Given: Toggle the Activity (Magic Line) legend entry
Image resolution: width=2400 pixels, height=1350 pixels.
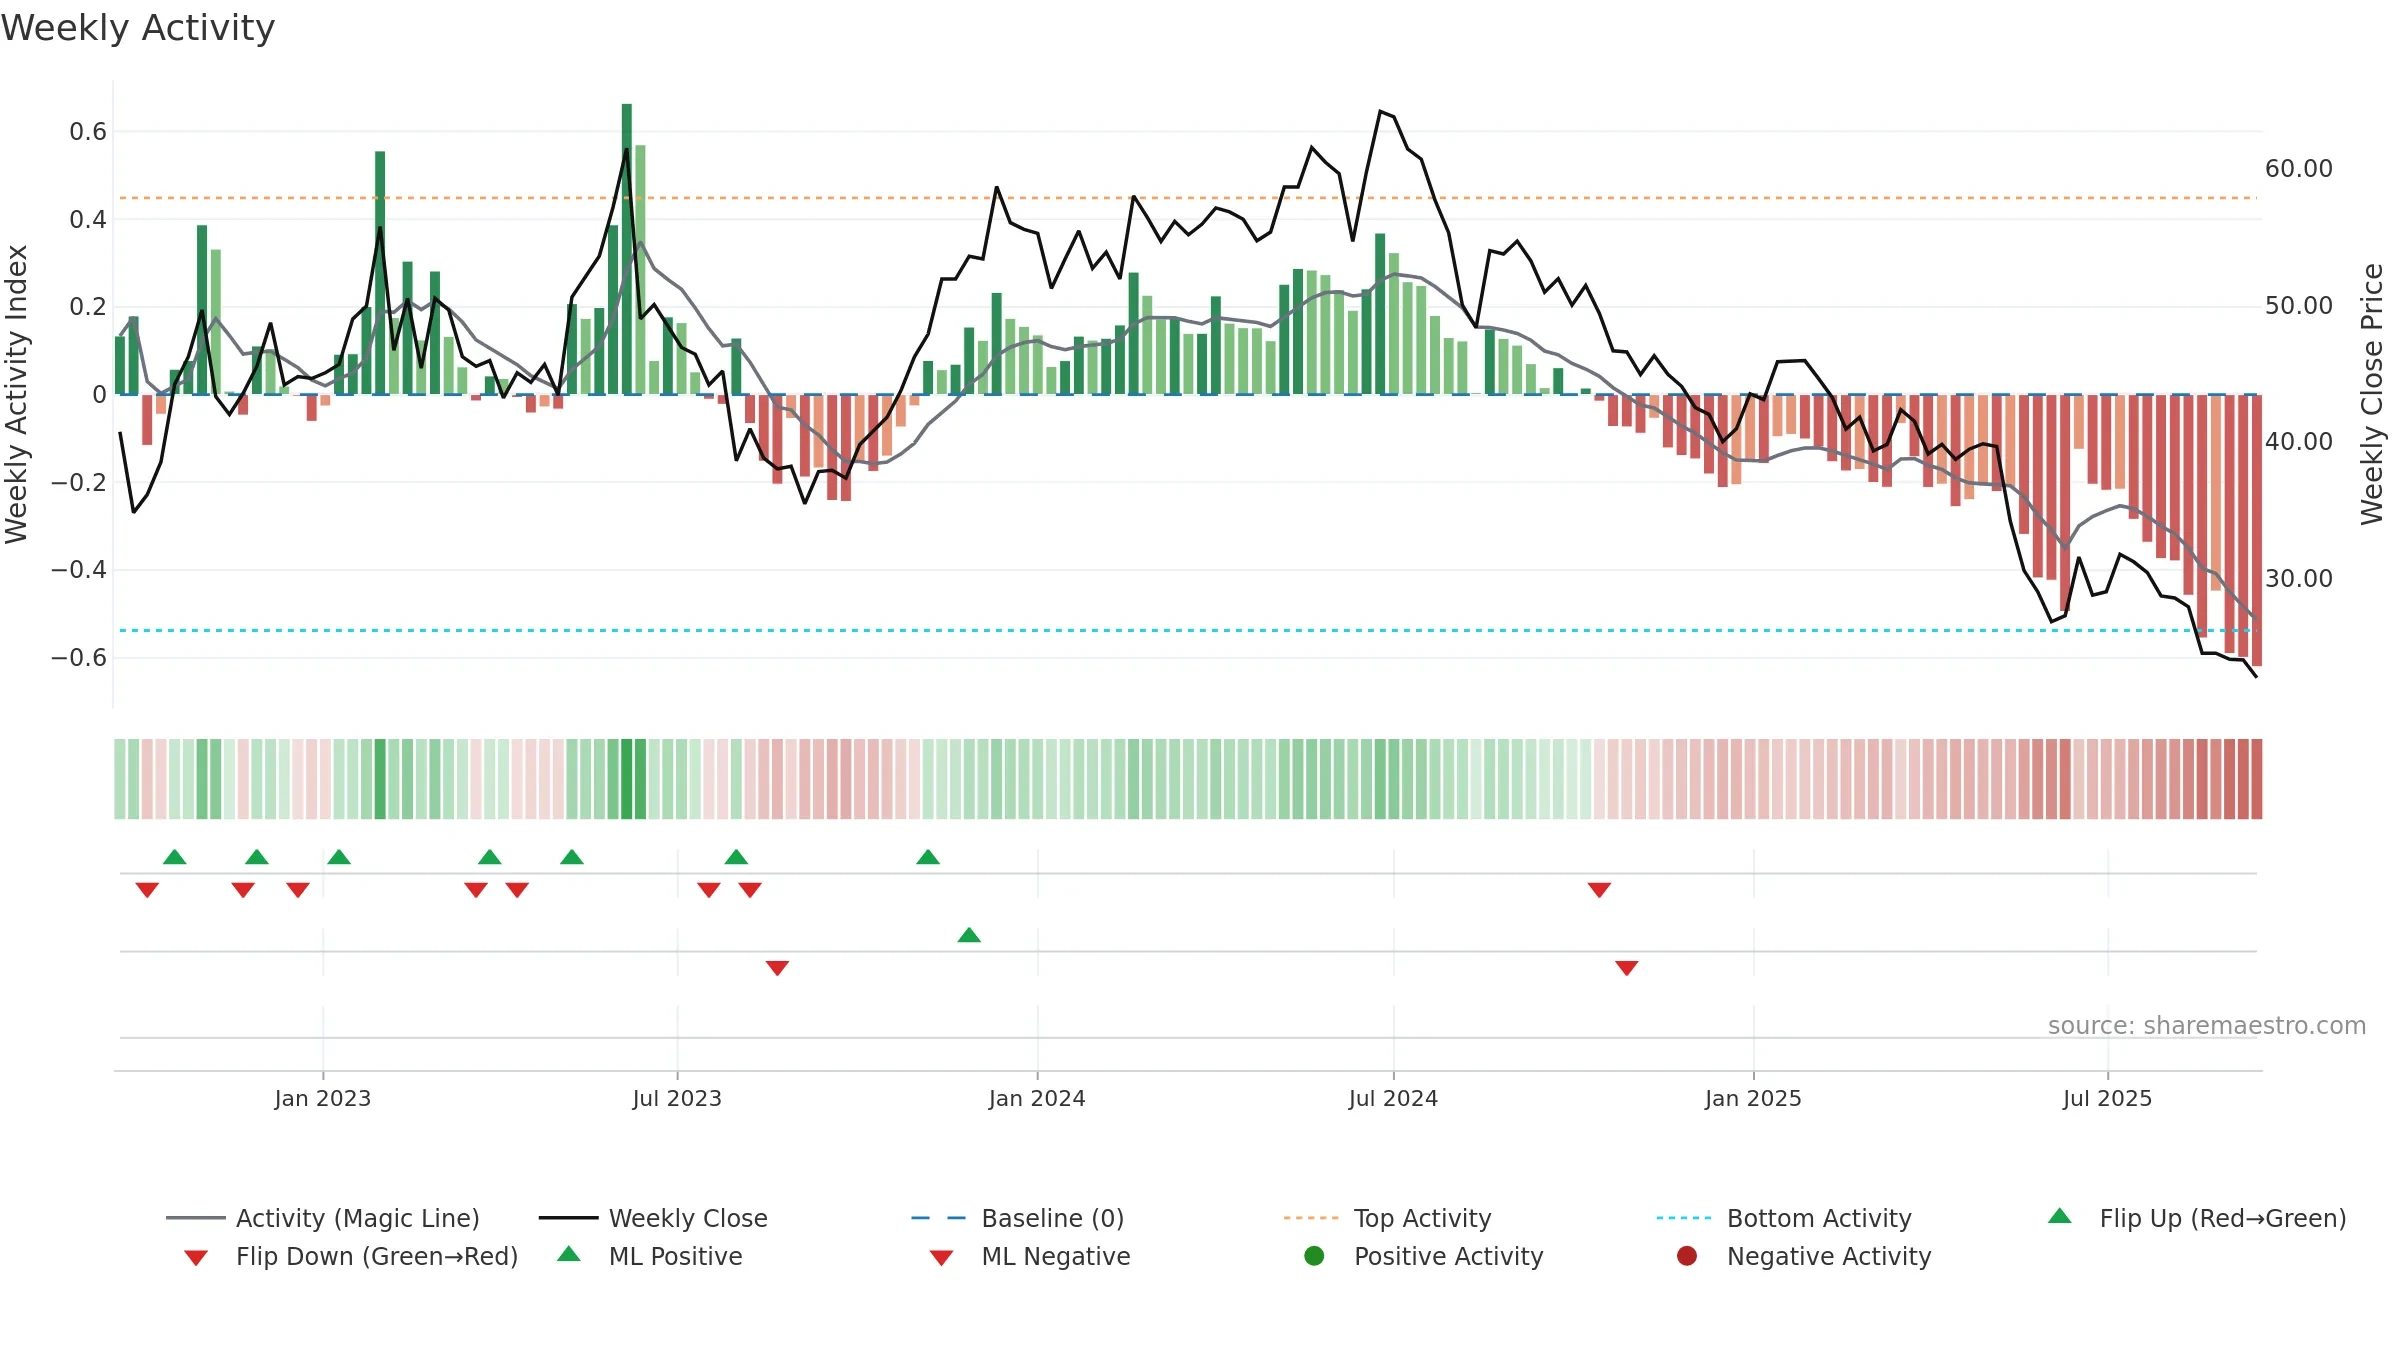Looking at the screenshot, I should pyautogui.click(x=322, y=1218).
